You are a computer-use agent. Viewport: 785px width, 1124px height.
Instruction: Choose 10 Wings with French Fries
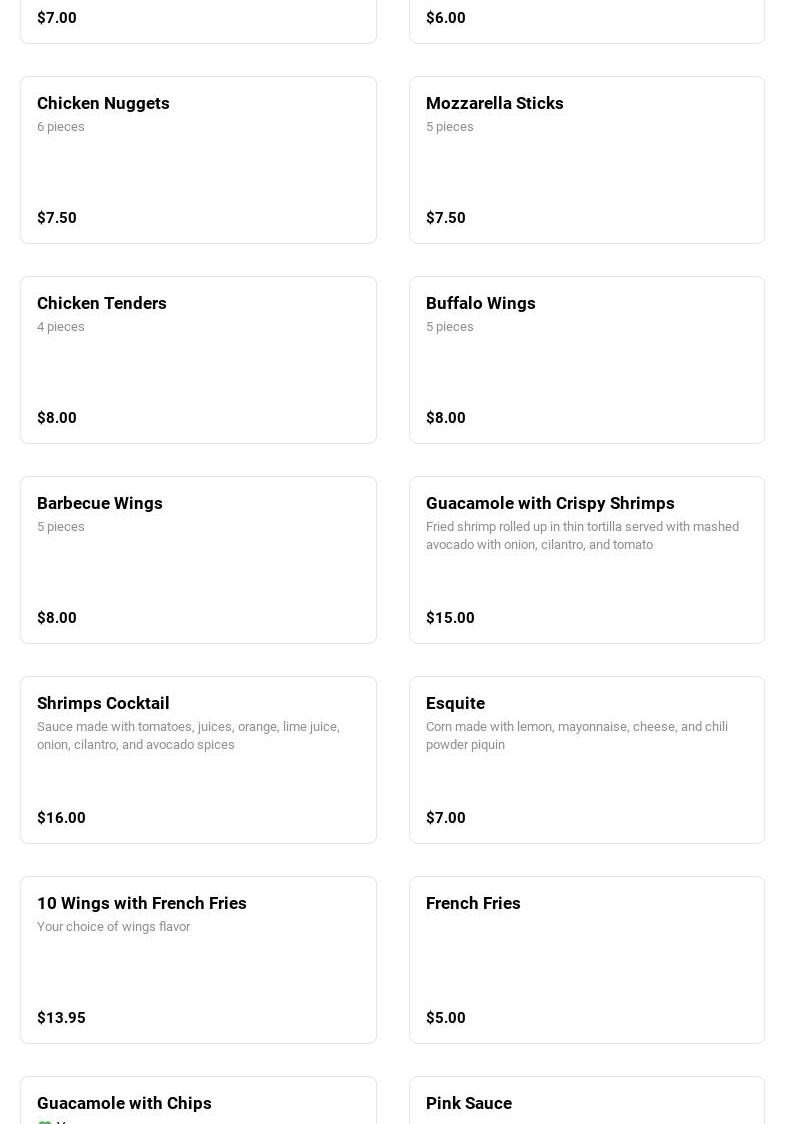tap(198, 960)
